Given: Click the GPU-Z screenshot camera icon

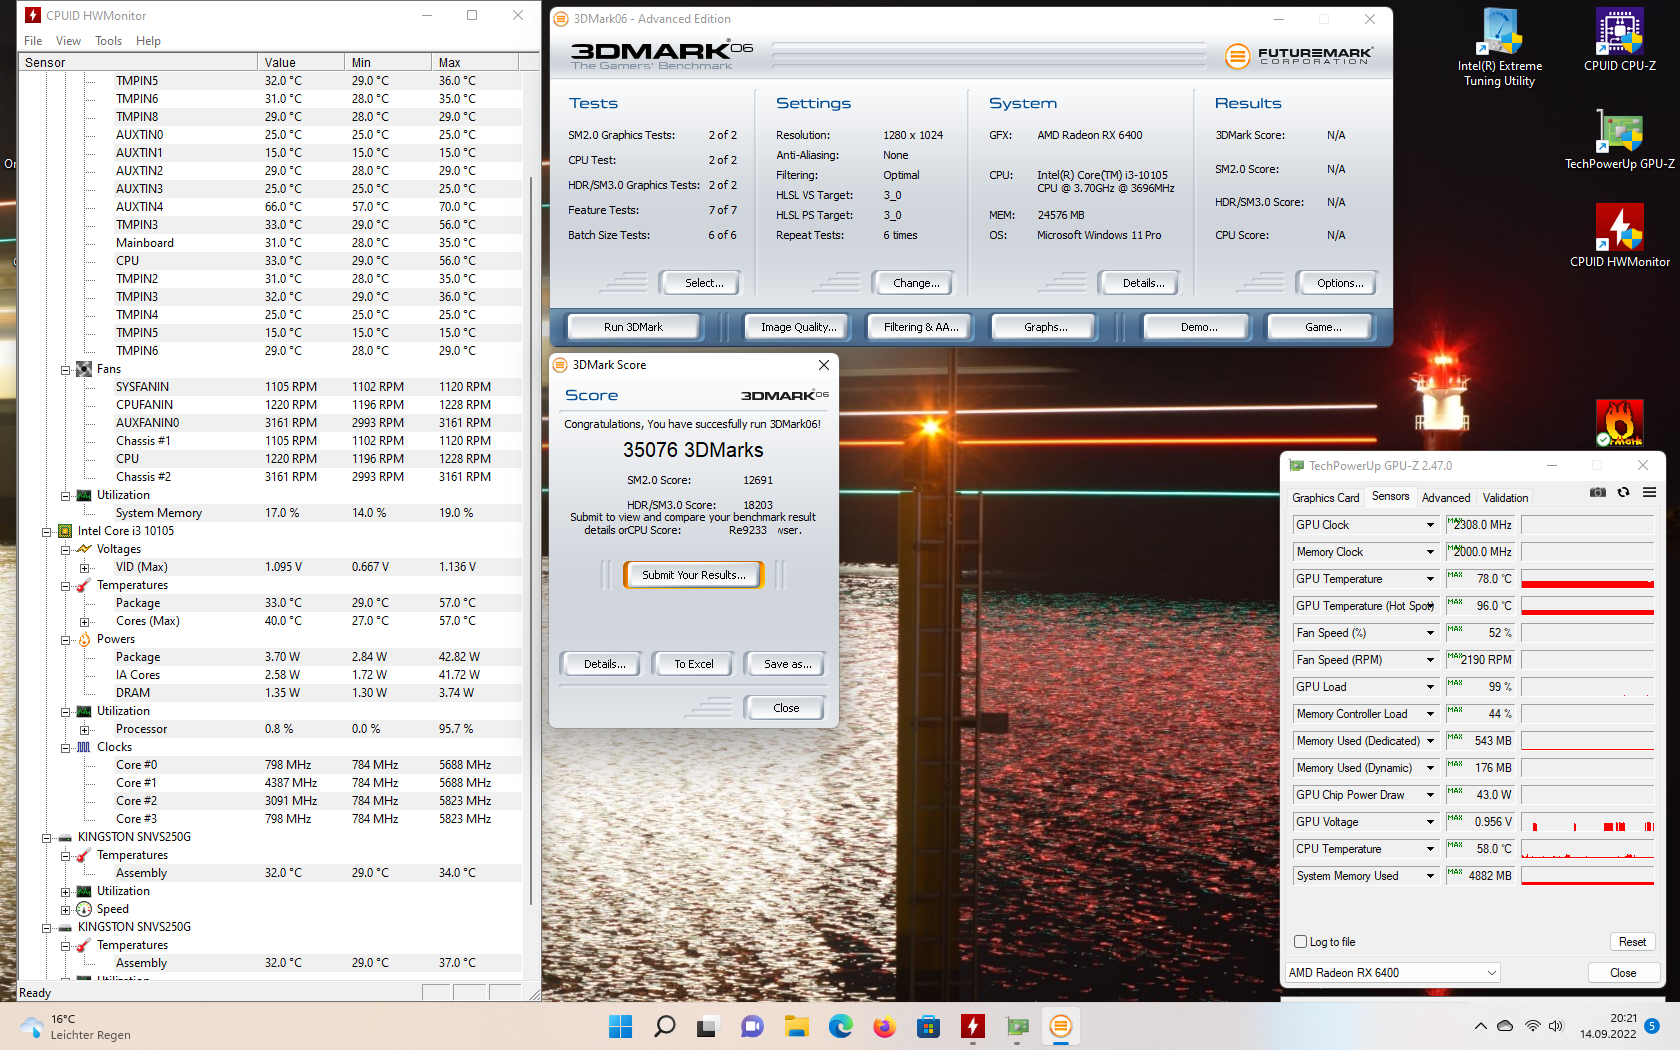Looking at the screenshot, I should click(1597, 492).
